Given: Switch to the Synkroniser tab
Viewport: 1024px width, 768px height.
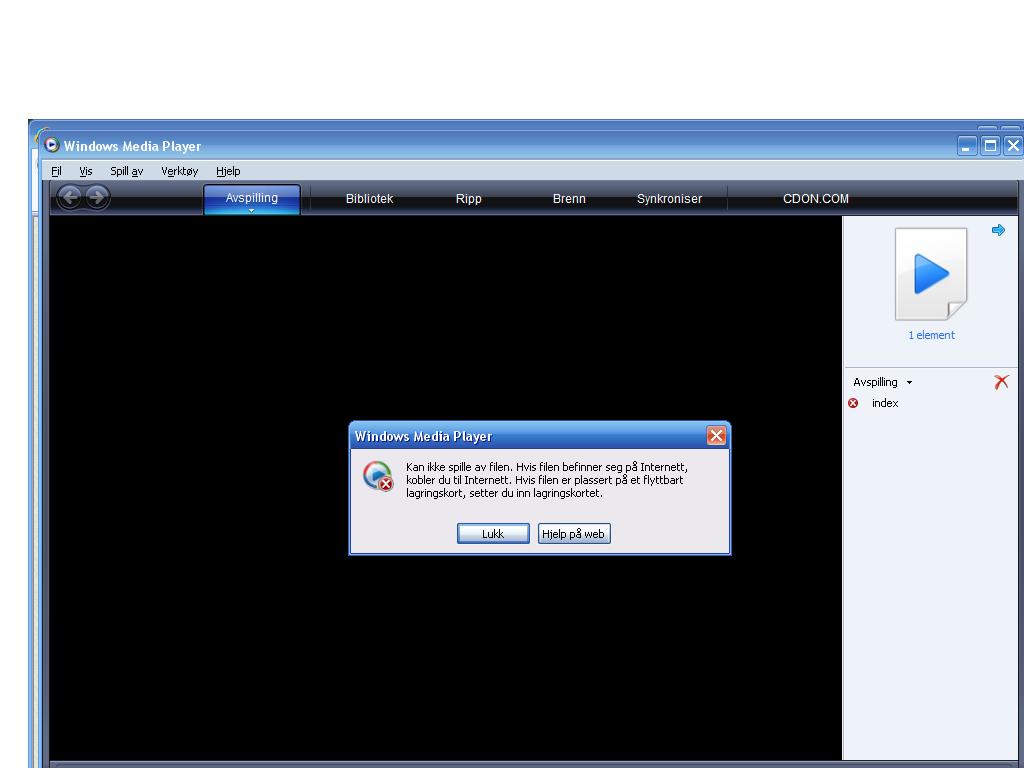Looking at the screenshot, I should [669, 199].
